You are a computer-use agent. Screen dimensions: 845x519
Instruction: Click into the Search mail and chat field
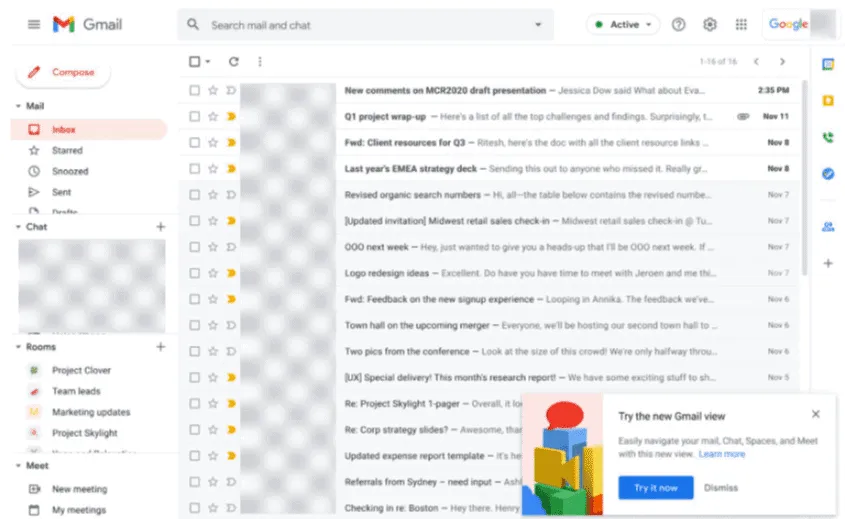pyautogui.click(x=360, y=25)
